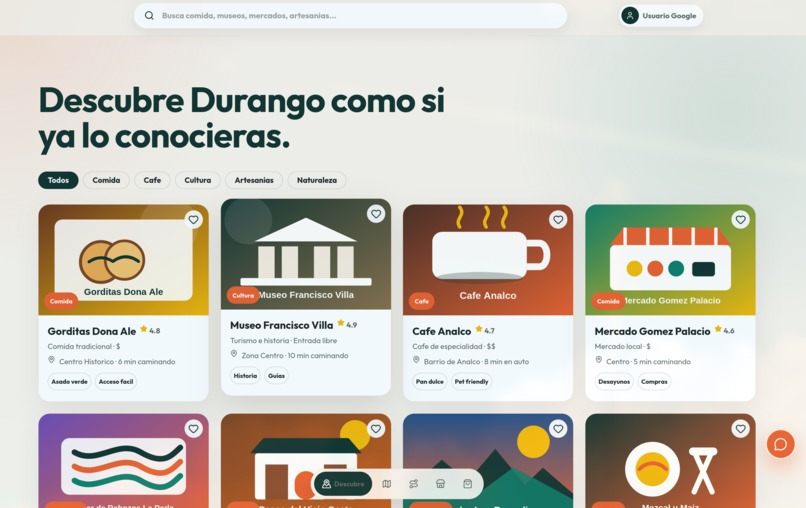Toggle heart on the wavy-stripes rebozos card

click(x=193, y=428)
